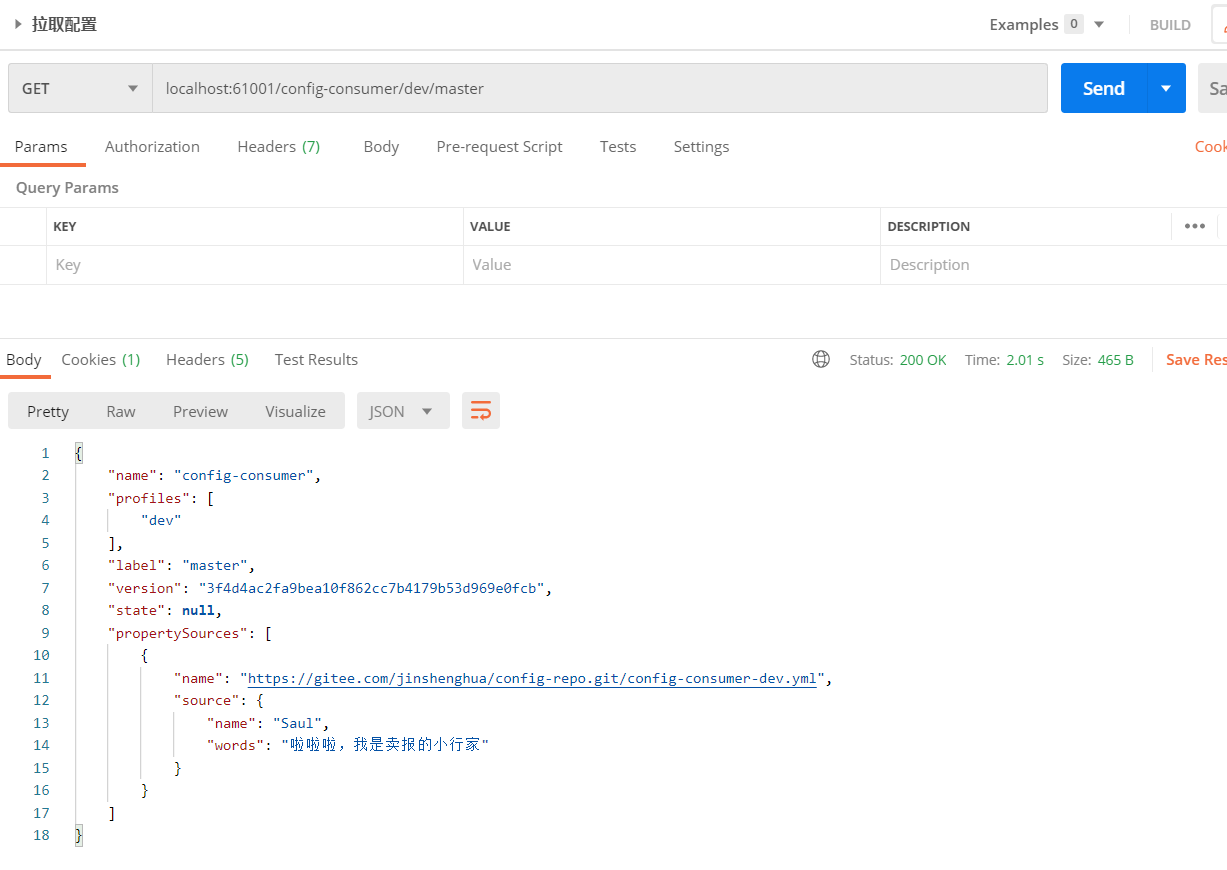The height and width of the screenshot is (870, 1227).
Task: Open the GET method dropdown
Action: 80,88
